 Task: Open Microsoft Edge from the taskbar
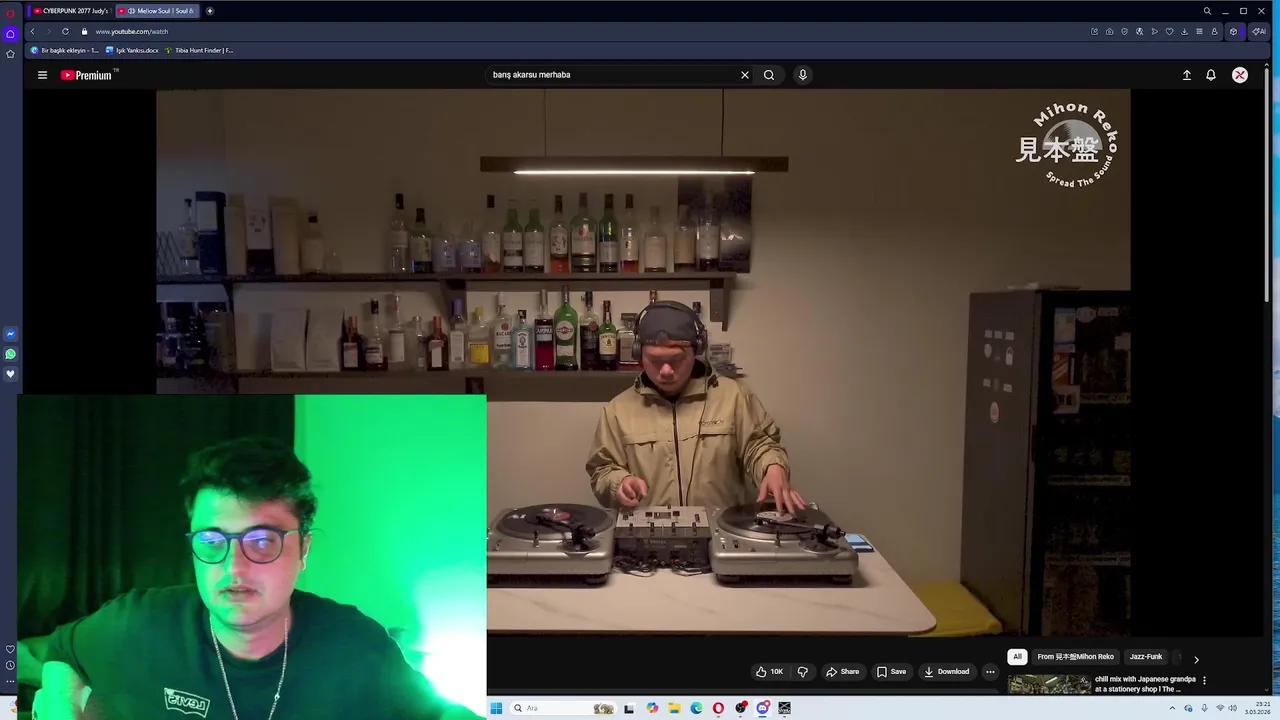tap(696, 708)
